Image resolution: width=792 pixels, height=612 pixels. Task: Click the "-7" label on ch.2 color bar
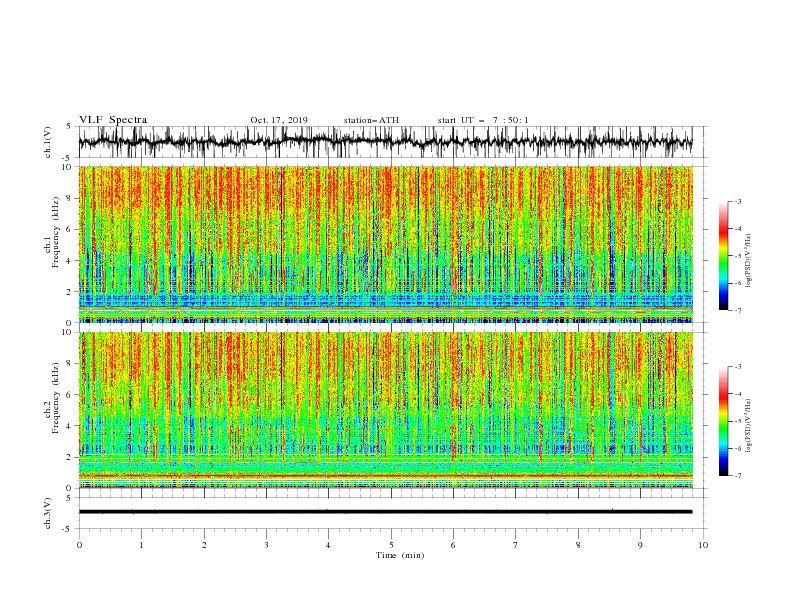(x=738, y=476)
